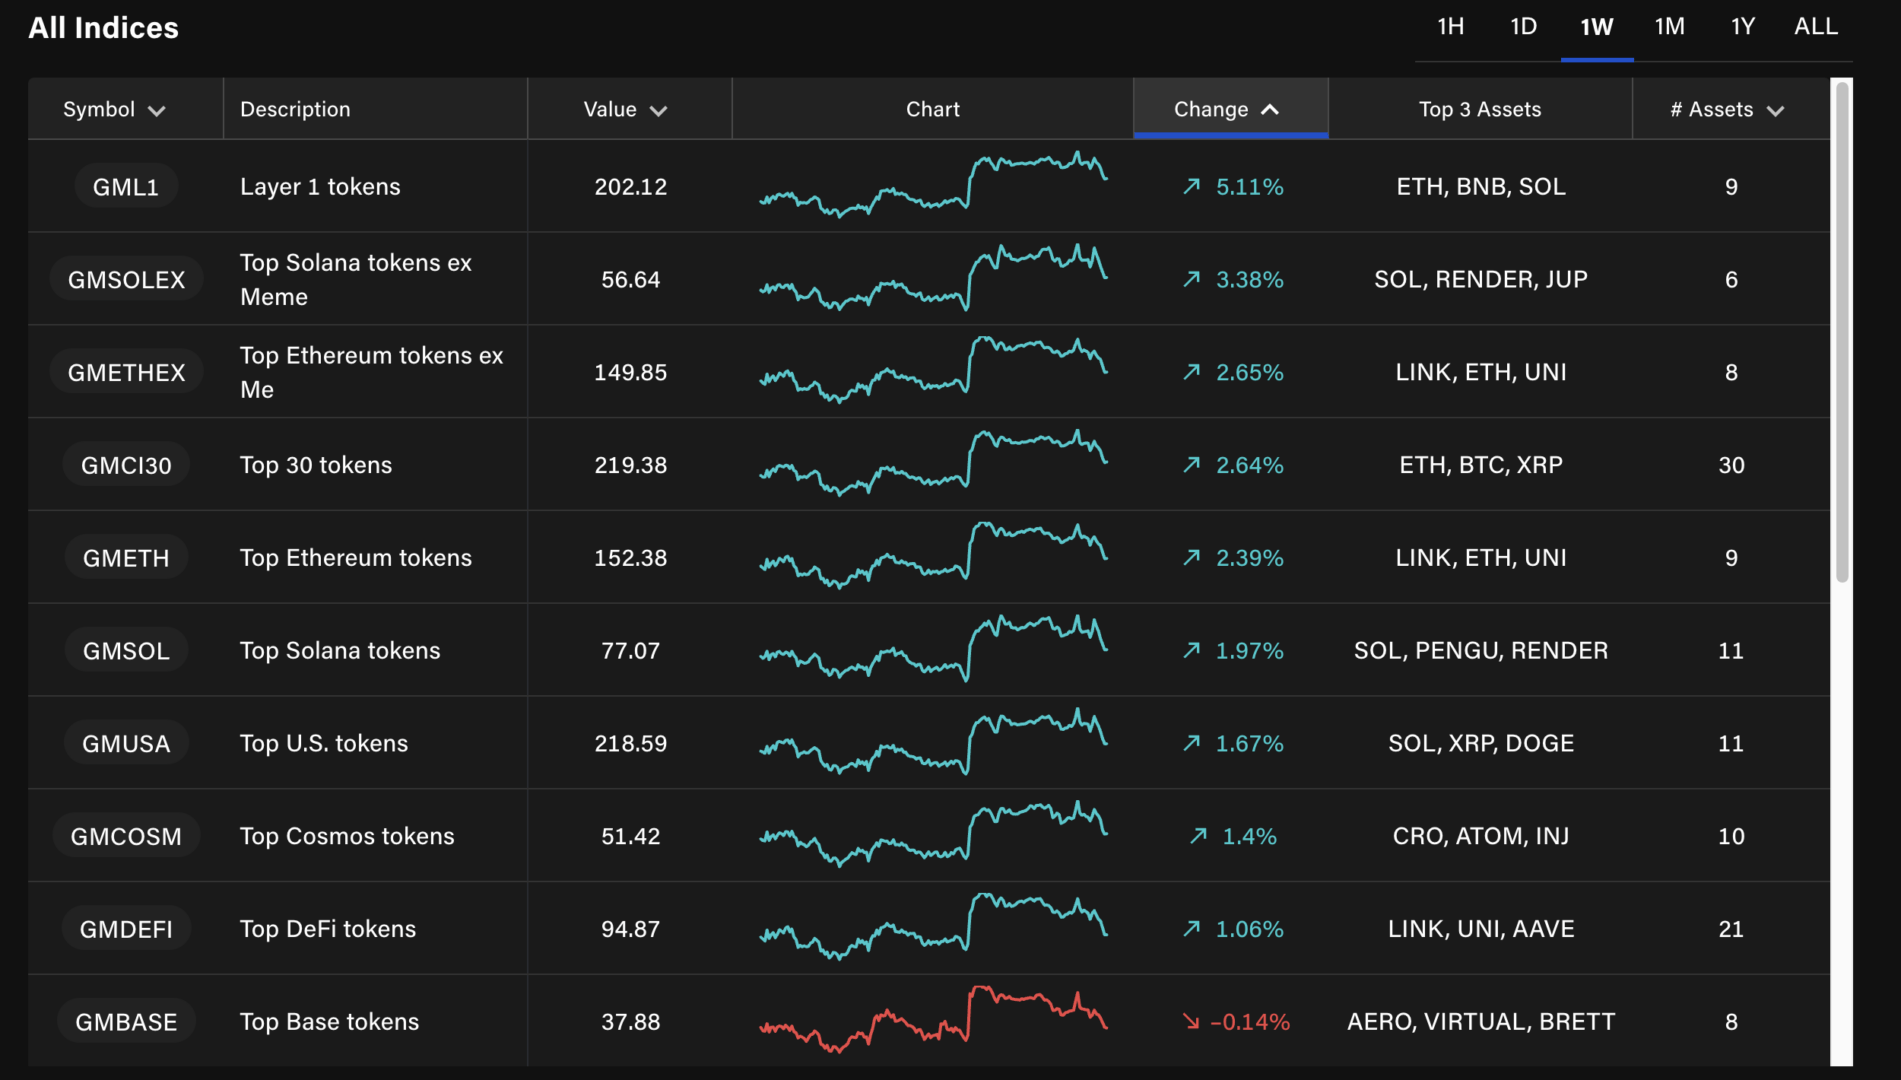Screen dimensions: 1901x1080
Task: Open the GMBASE symbol badge
Action: coord(126,1022)
